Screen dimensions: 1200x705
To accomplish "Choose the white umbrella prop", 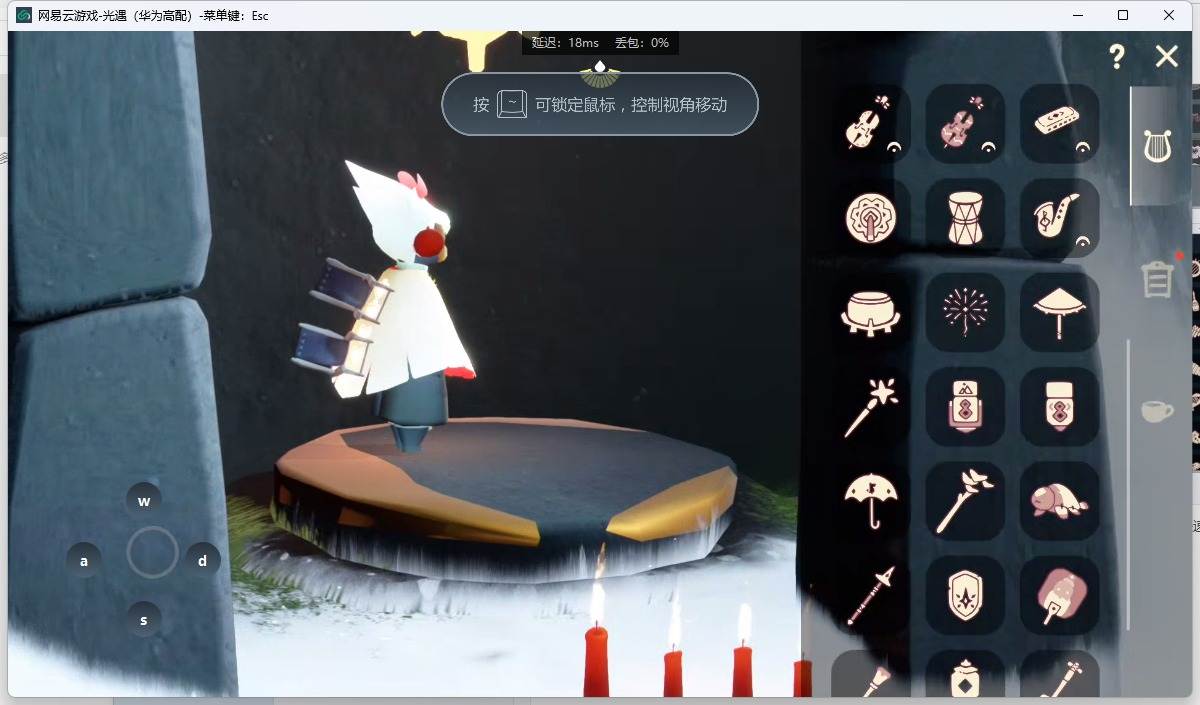I will [x=869, y=501].
